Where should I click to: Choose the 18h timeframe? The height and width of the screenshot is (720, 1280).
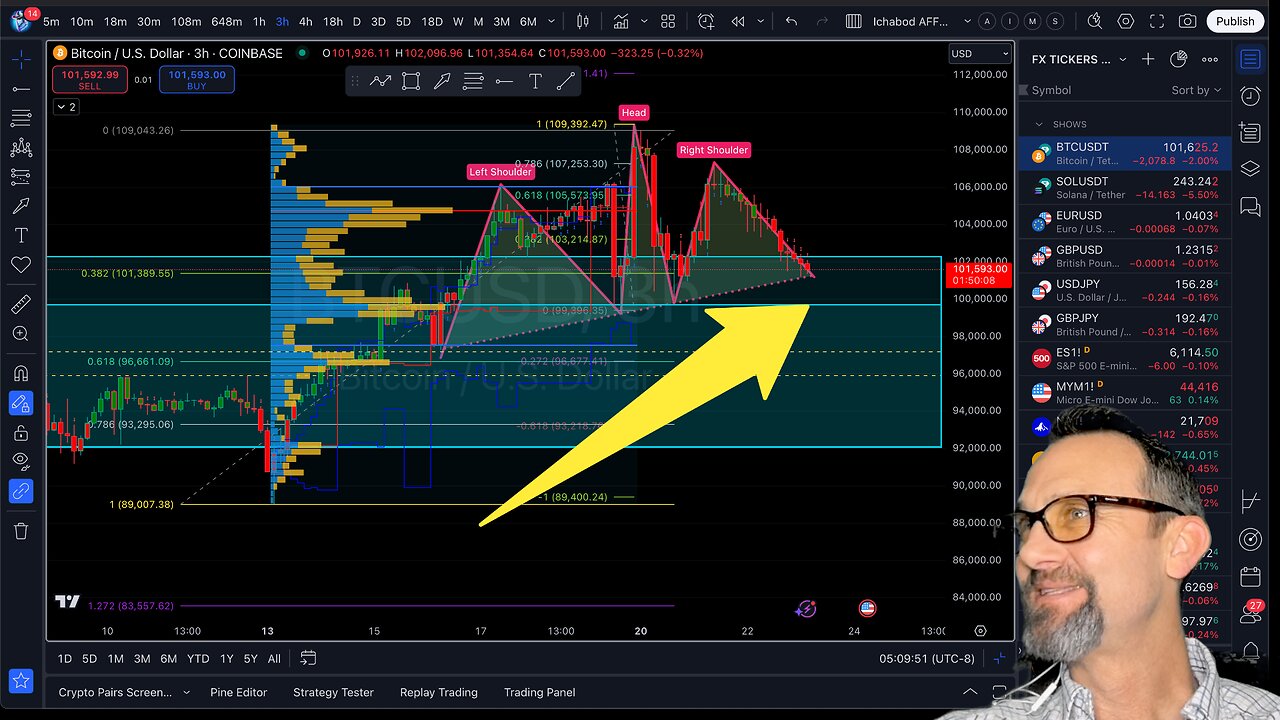[333, 21]
